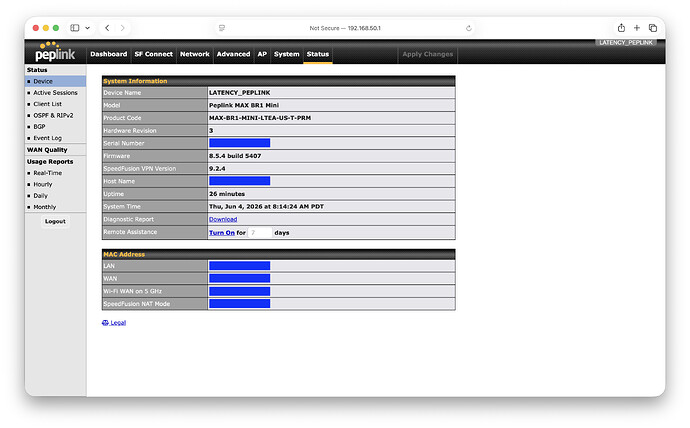Open Hourly usage report

(43, 185)
